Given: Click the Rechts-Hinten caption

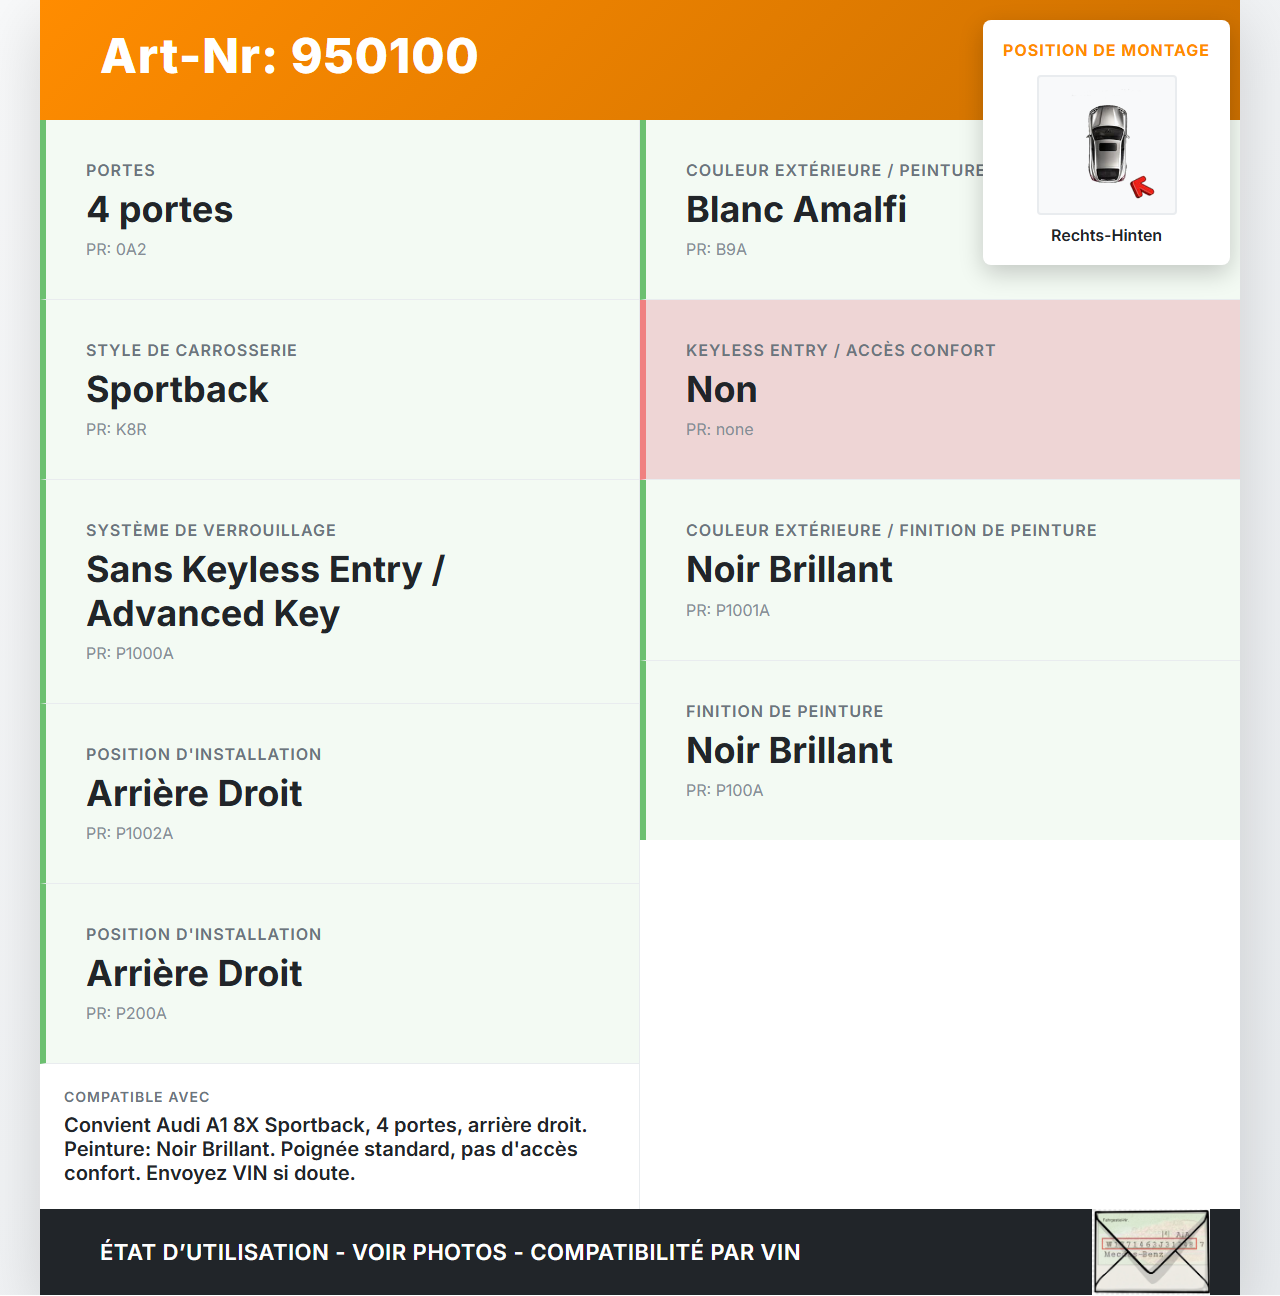Looking at the screenshot, I should (x=1105, y=235).
